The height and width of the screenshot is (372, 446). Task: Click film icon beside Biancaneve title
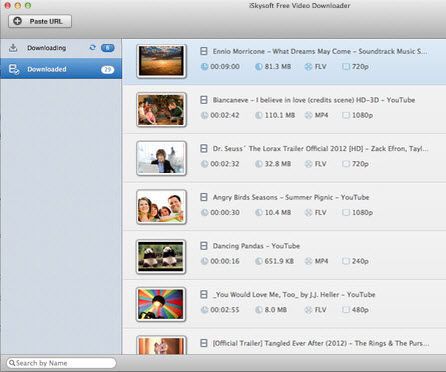tap(204, 100)
